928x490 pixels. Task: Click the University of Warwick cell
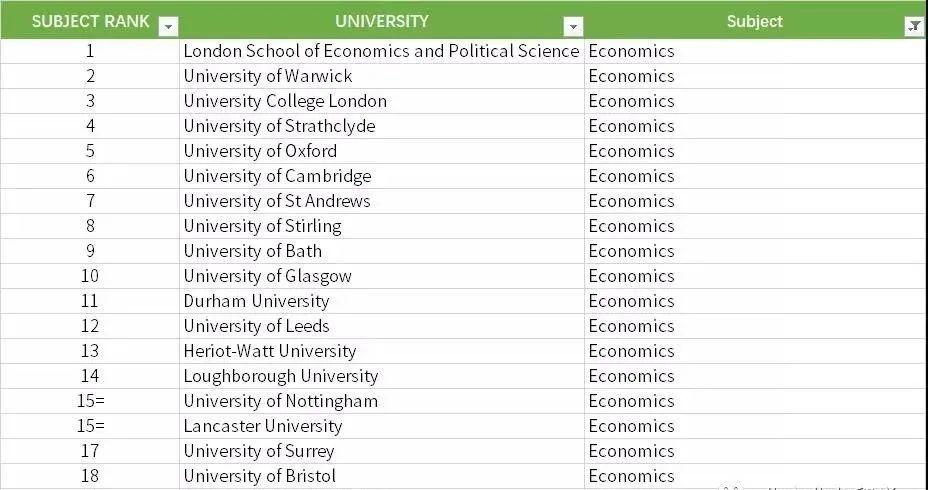(x=382, y=76)
